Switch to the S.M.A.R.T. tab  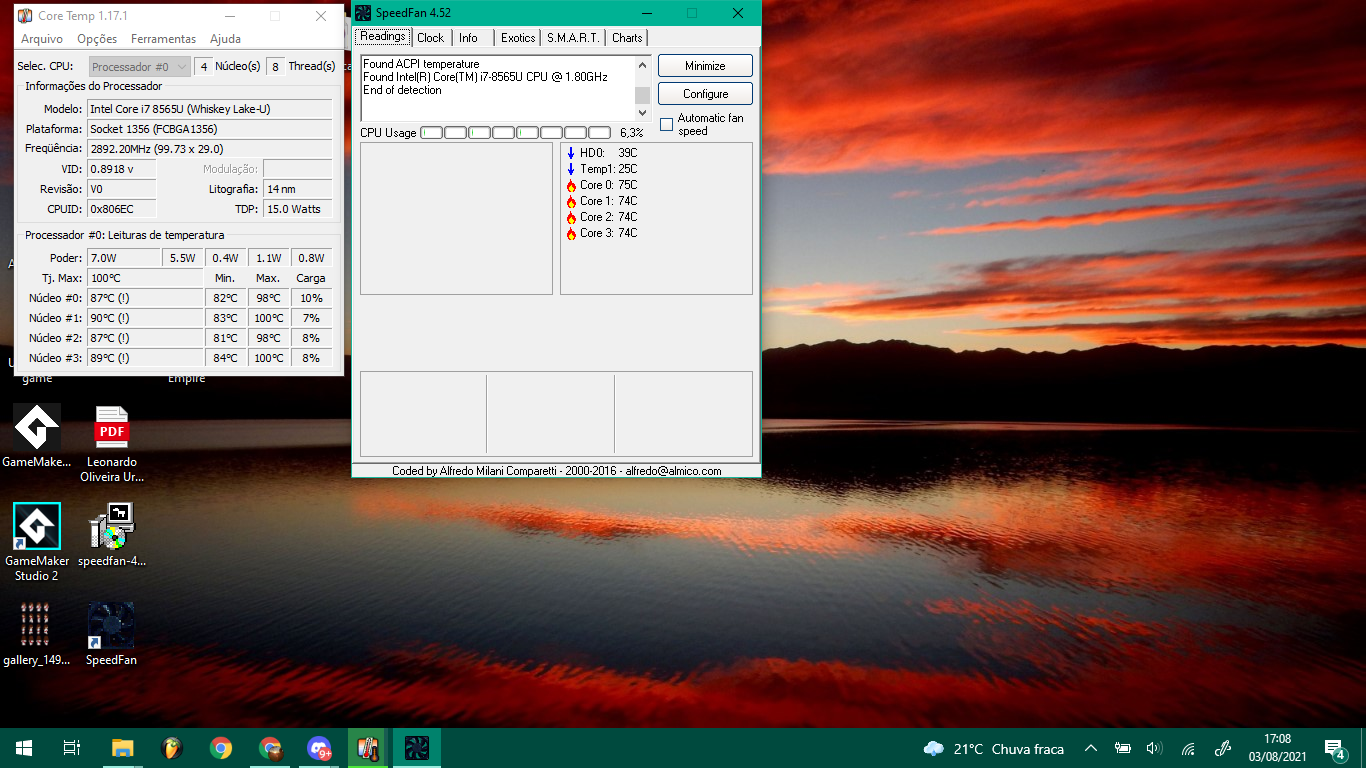[574, 38]
